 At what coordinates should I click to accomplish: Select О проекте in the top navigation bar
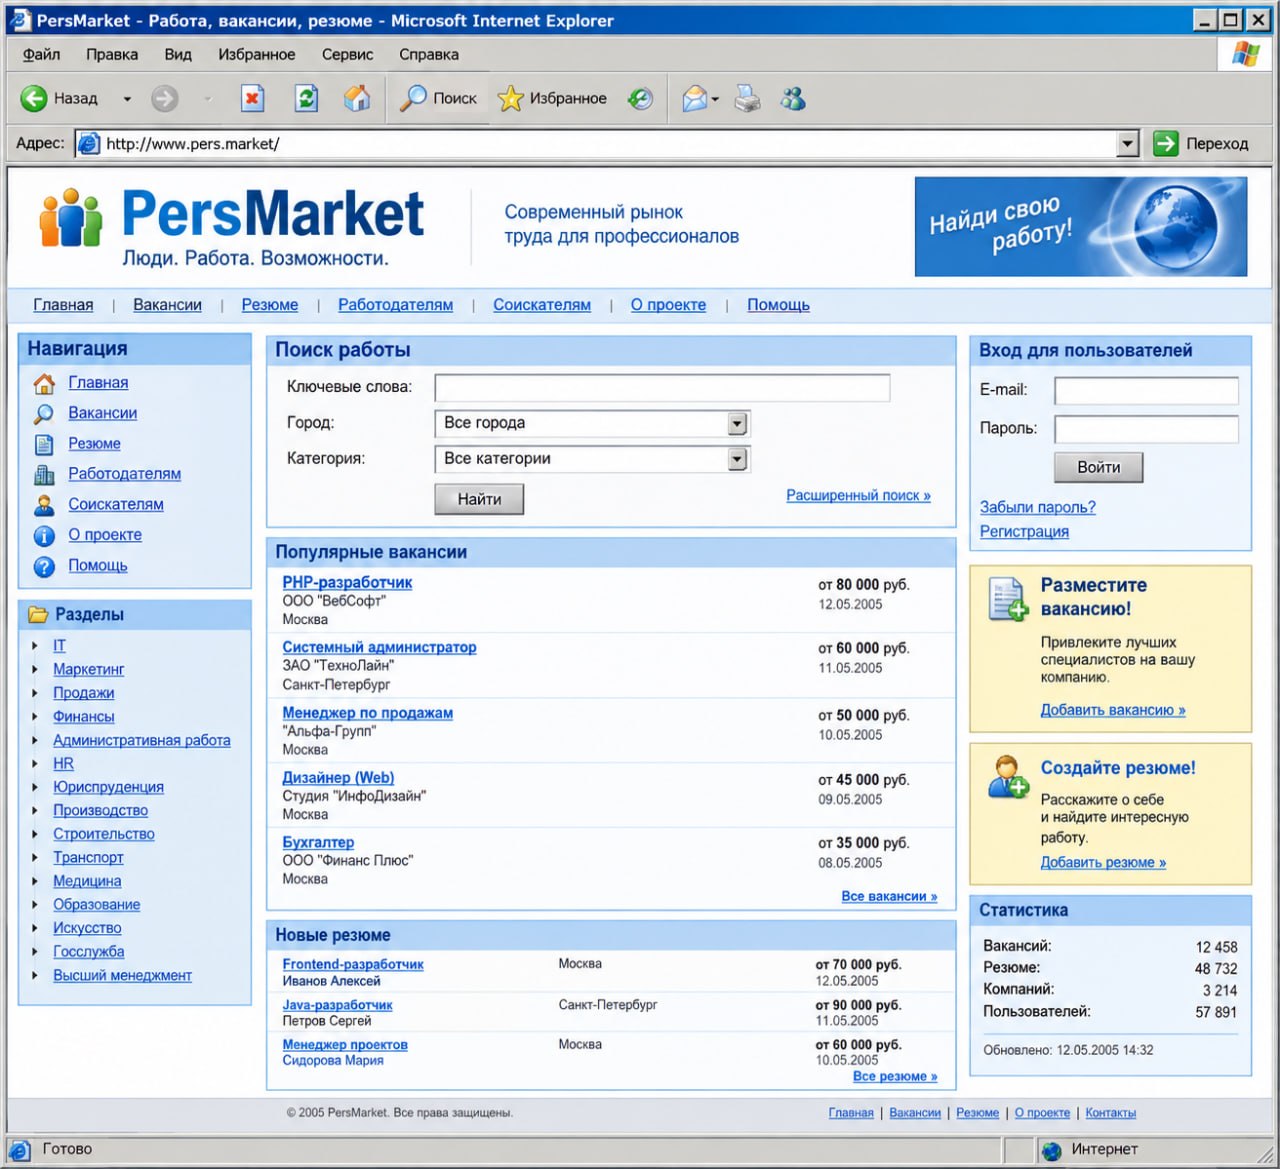(668, 305)
